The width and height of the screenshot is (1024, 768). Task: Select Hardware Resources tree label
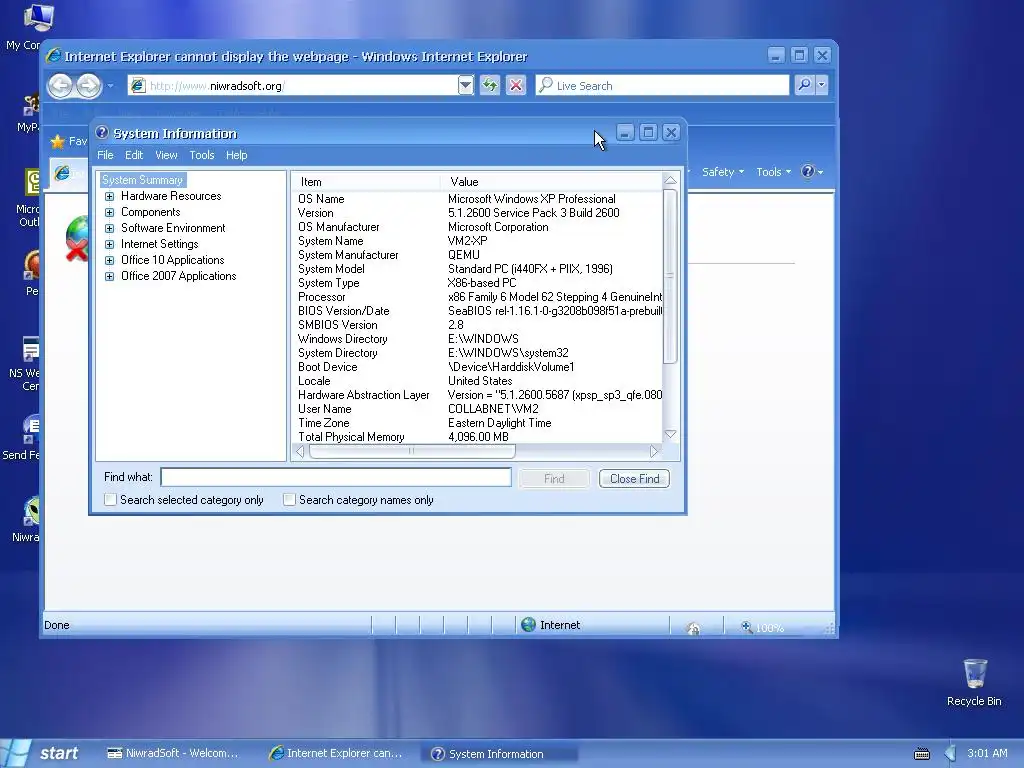(x=171, y=196)
